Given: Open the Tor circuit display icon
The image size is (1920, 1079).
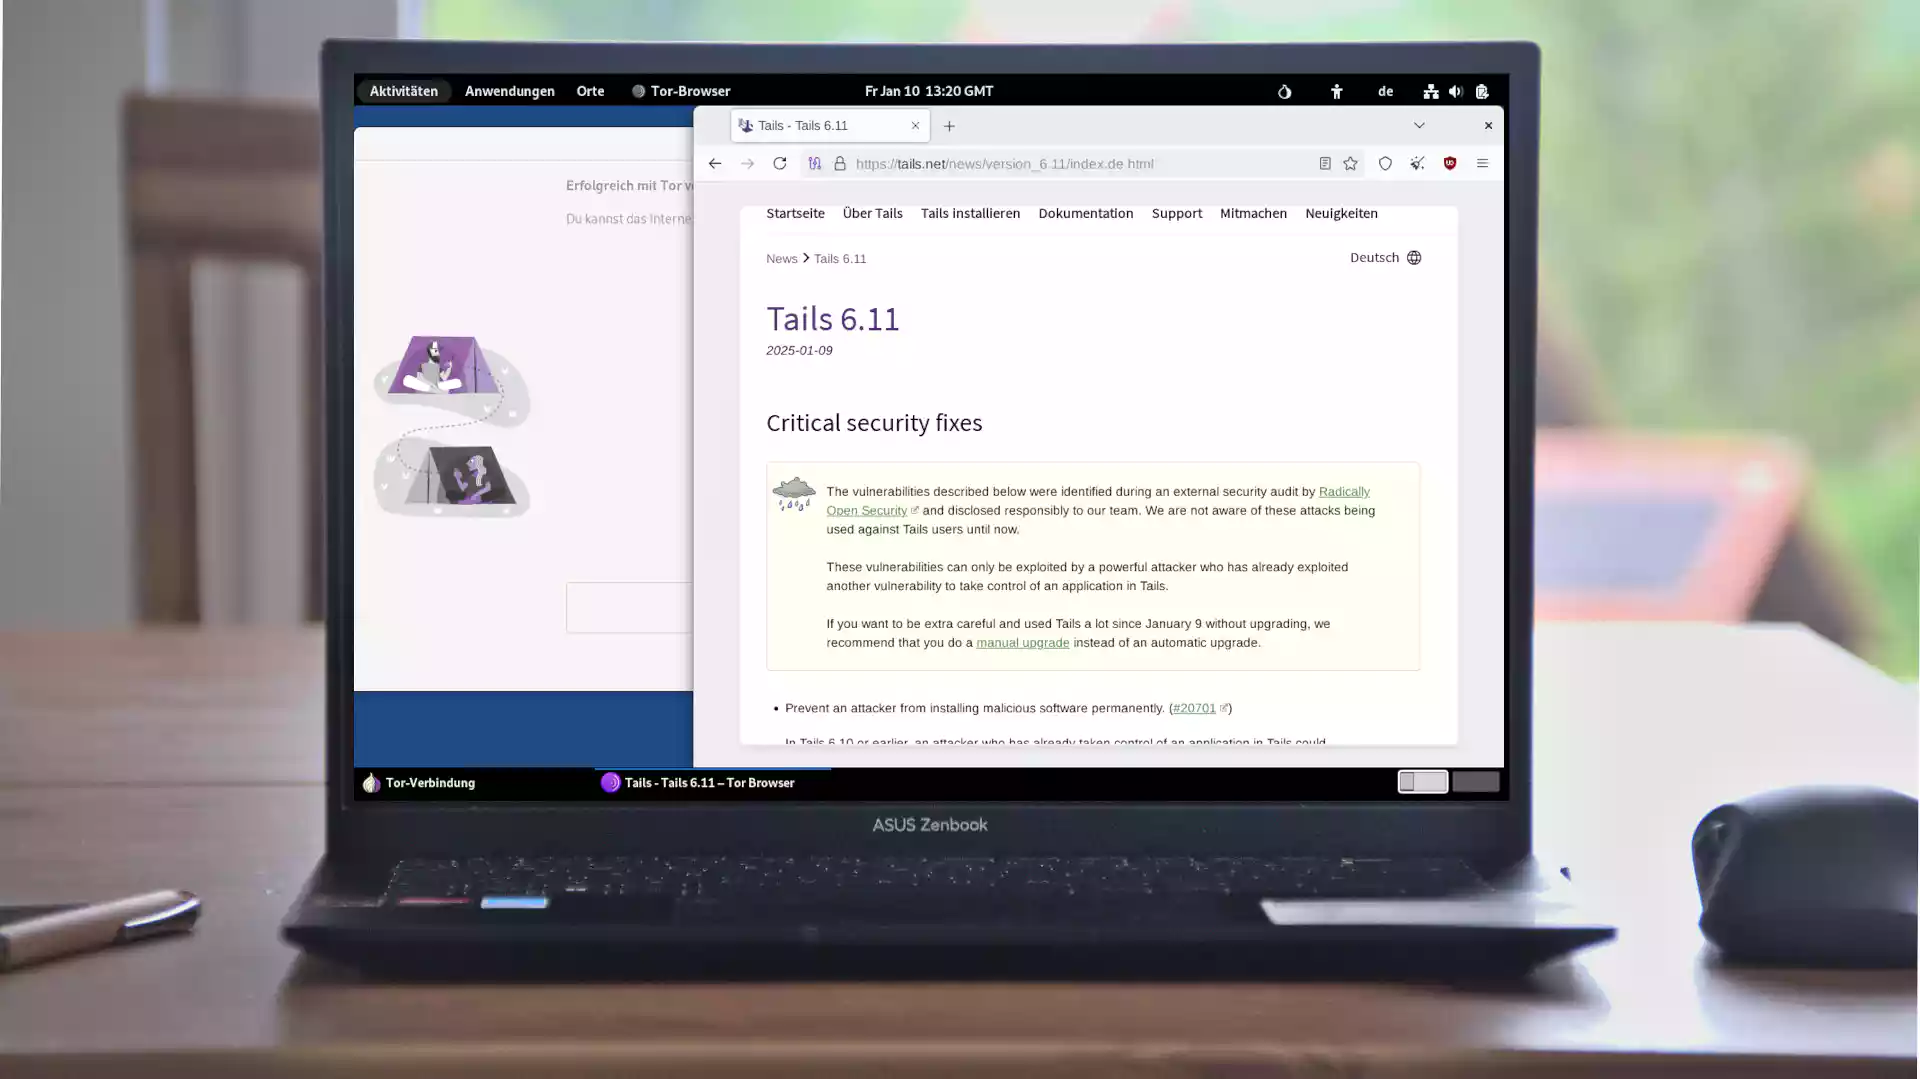Looking at the screenshot, I should tap(815, 164).
